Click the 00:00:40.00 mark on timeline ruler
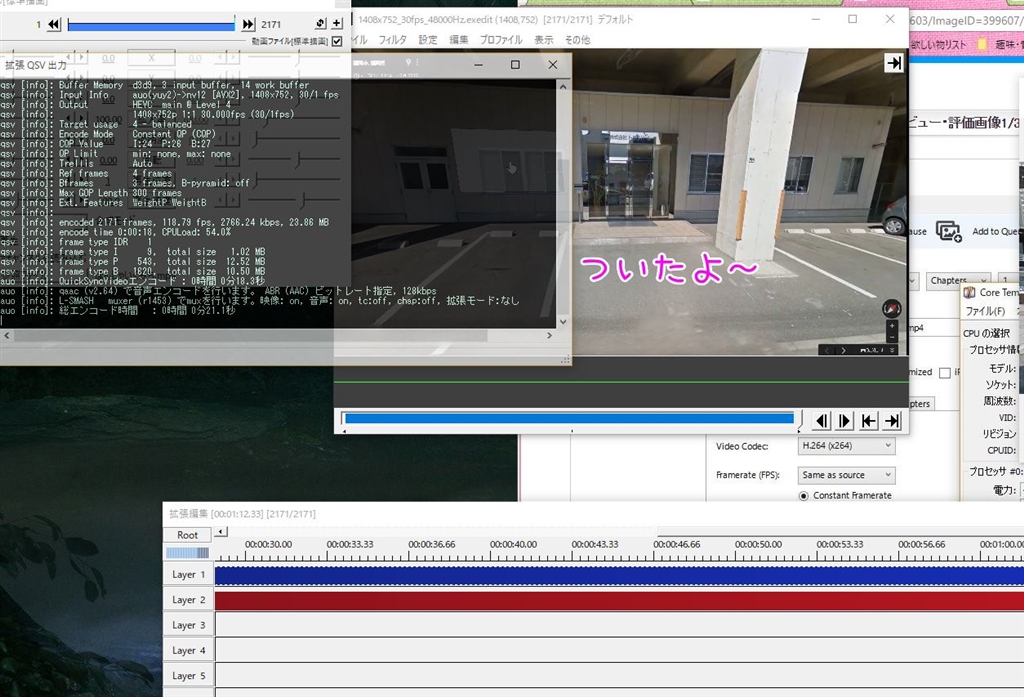The width and height of the screenshot is (1024, 697). [513, 544]
